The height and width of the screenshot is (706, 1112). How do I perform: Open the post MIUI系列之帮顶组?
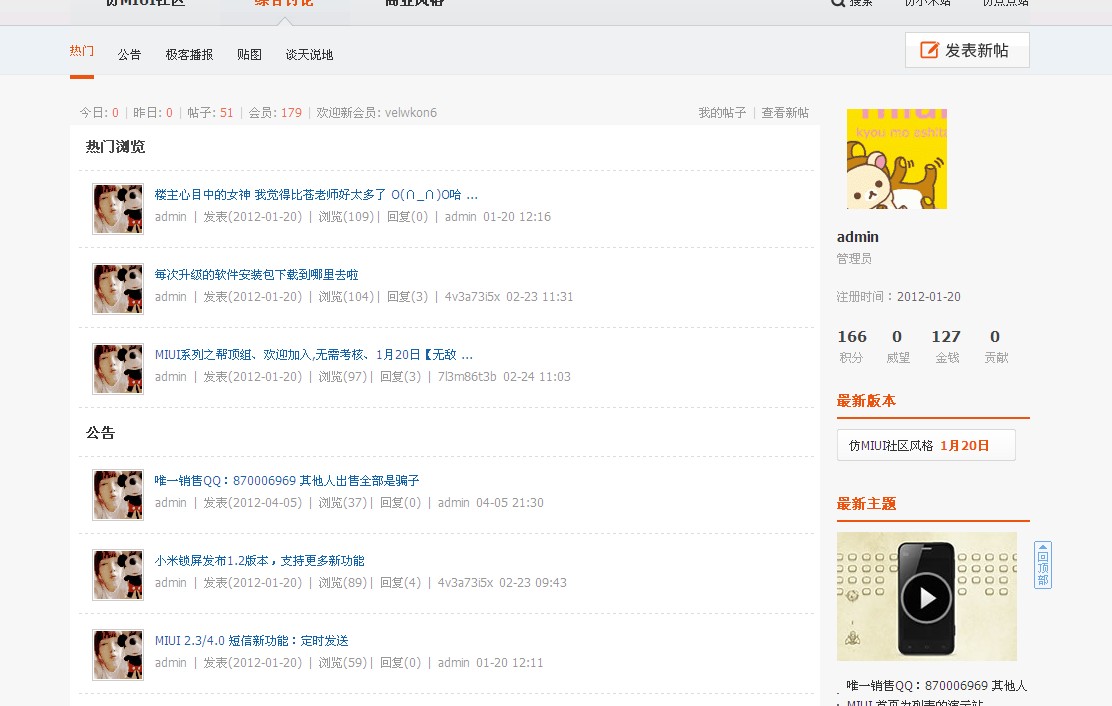(x=313, y=354)
